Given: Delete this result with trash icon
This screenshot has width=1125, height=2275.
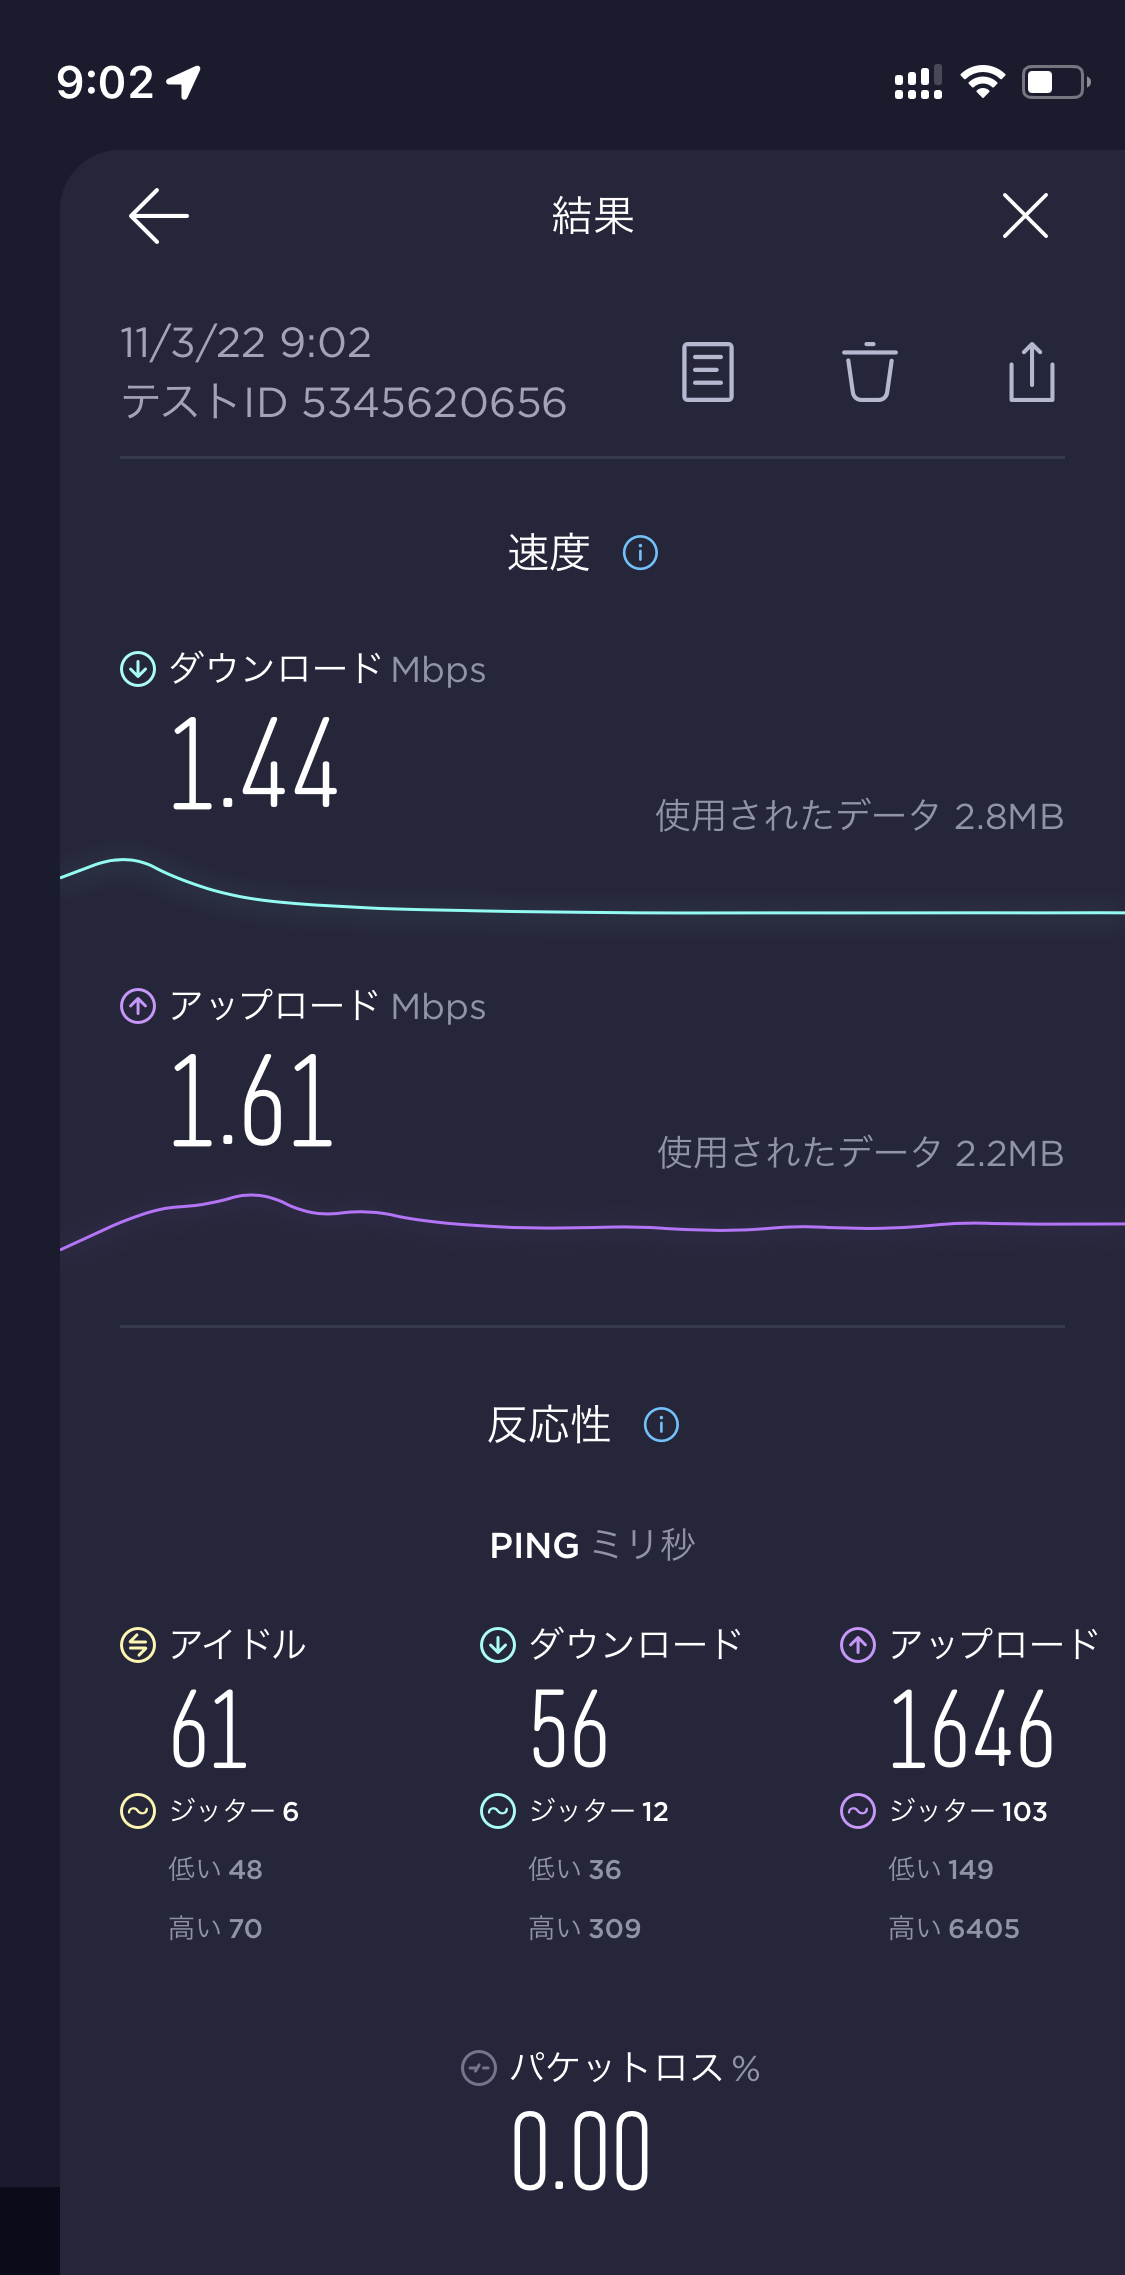Looking at the screenshot, I should (869, 372).
